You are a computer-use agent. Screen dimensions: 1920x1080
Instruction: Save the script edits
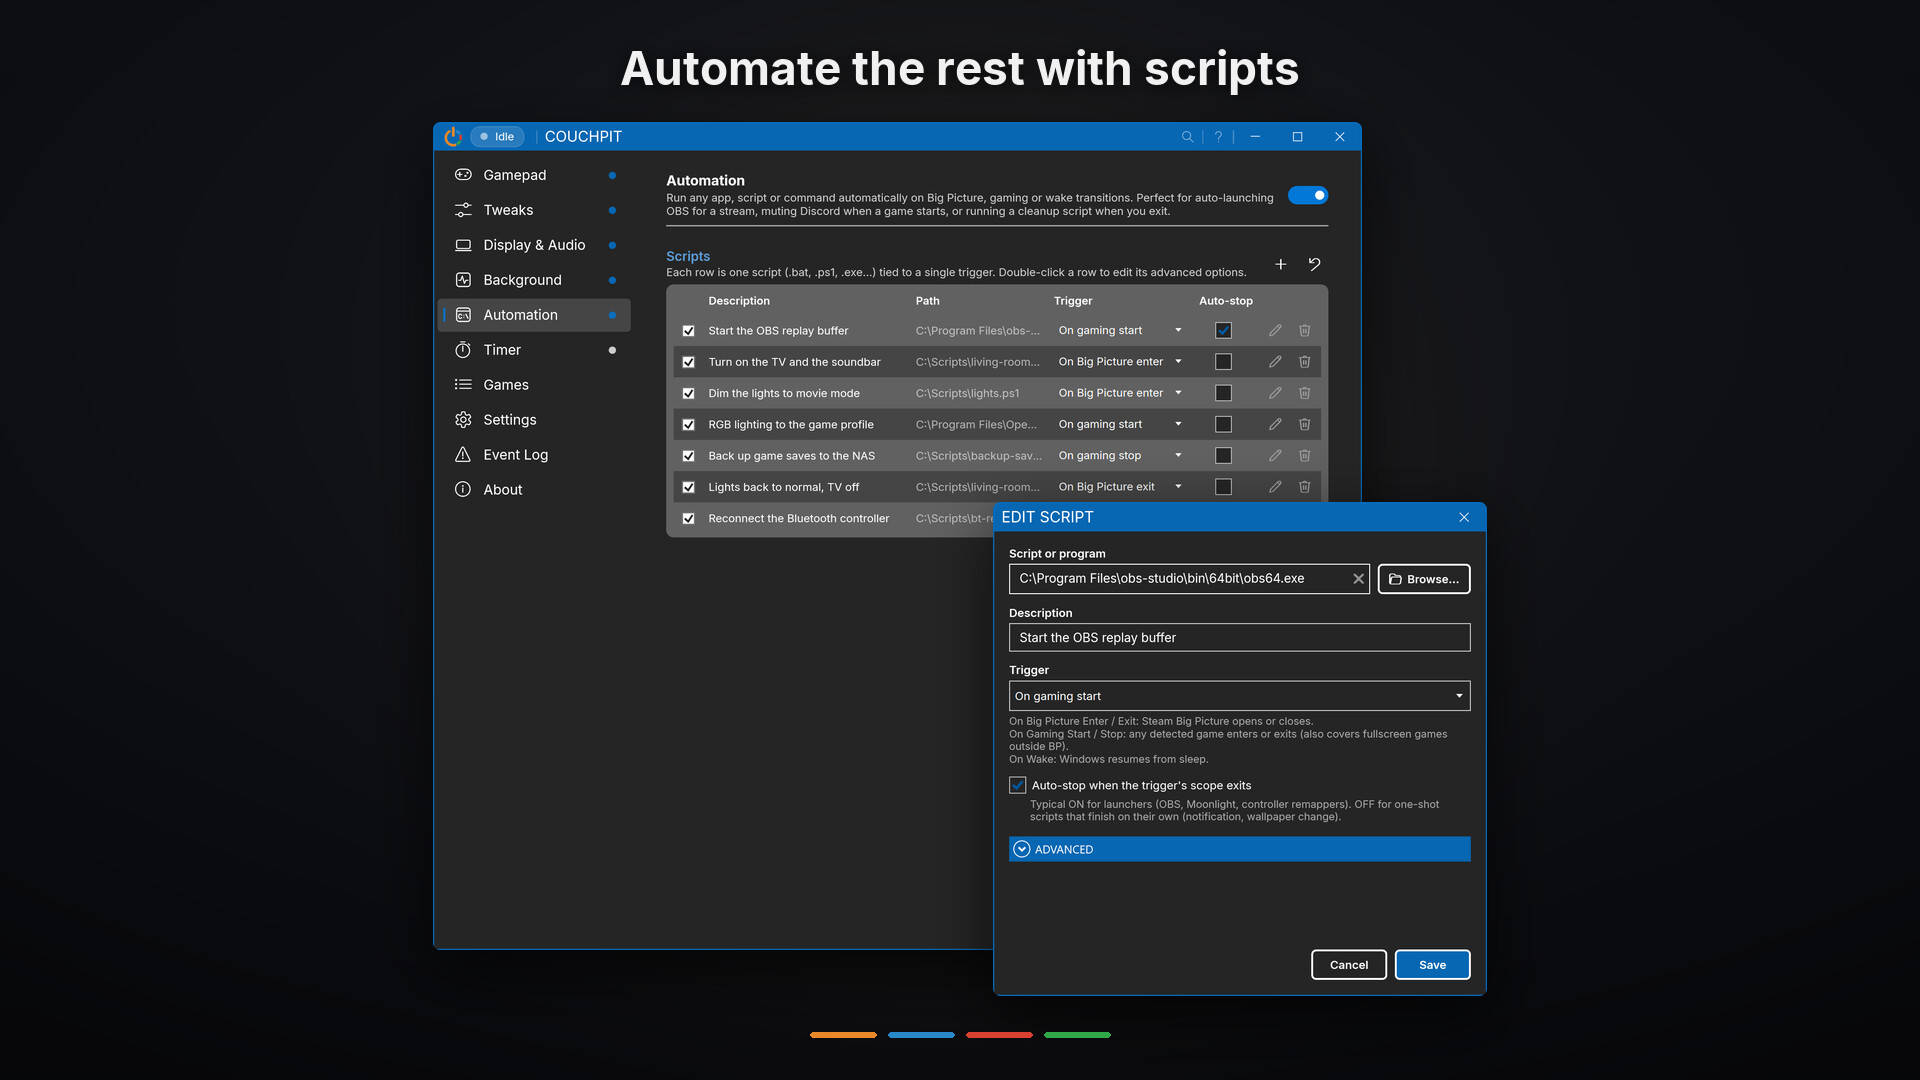[1432, 965]
